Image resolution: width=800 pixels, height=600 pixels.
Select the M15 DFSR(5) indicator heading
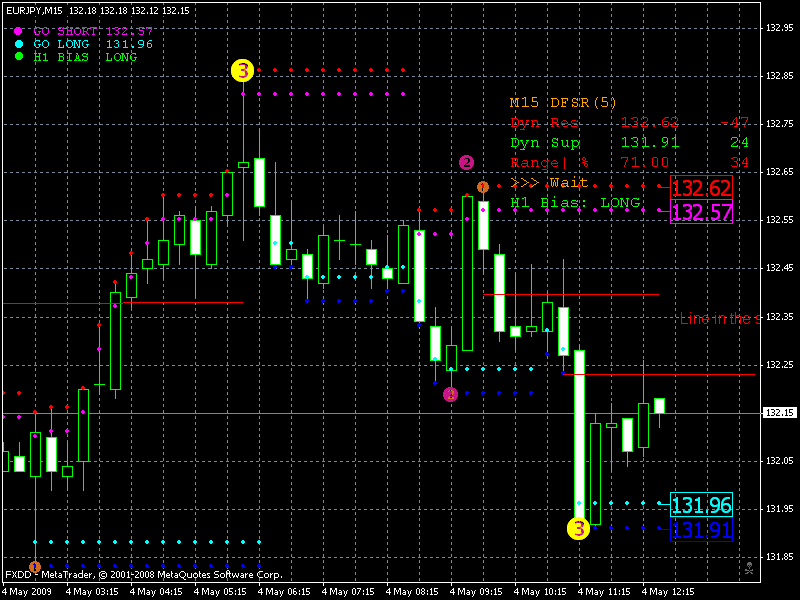(x=563, y=102)
